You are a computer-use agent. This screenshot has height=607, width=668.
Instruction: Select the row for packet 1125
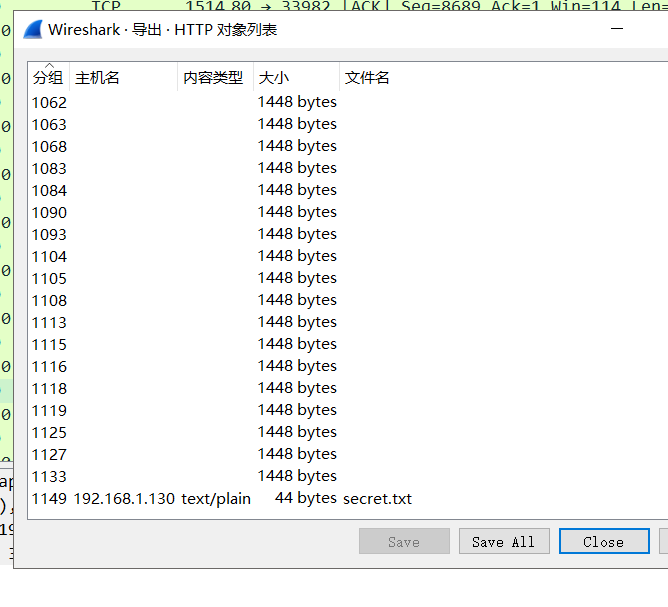click(348, 432)
